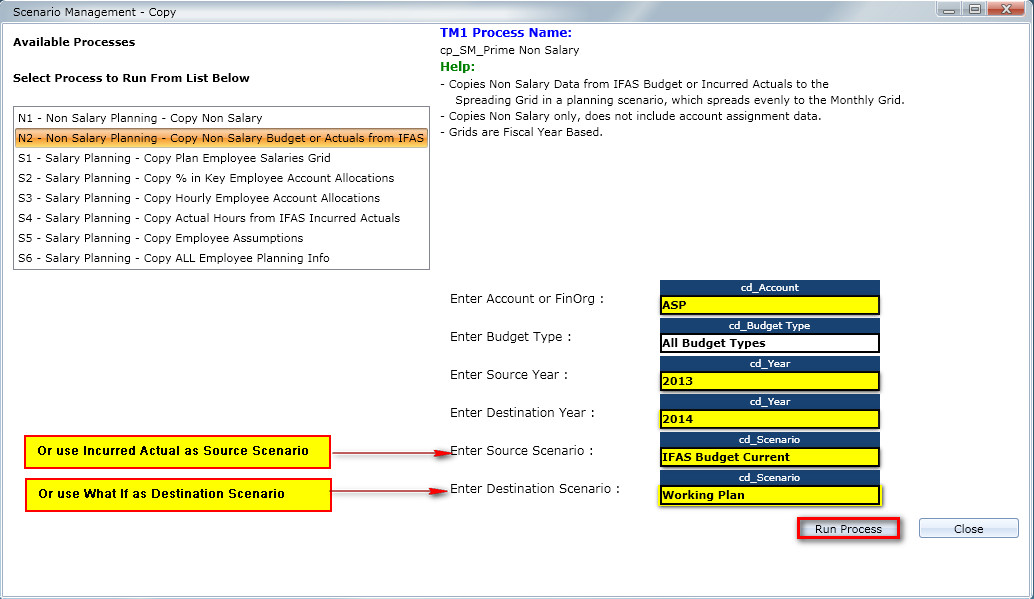The image size is (1034, 599).
Task: Click the Enter Budget Type label
Action: click(x=510, y=337)
